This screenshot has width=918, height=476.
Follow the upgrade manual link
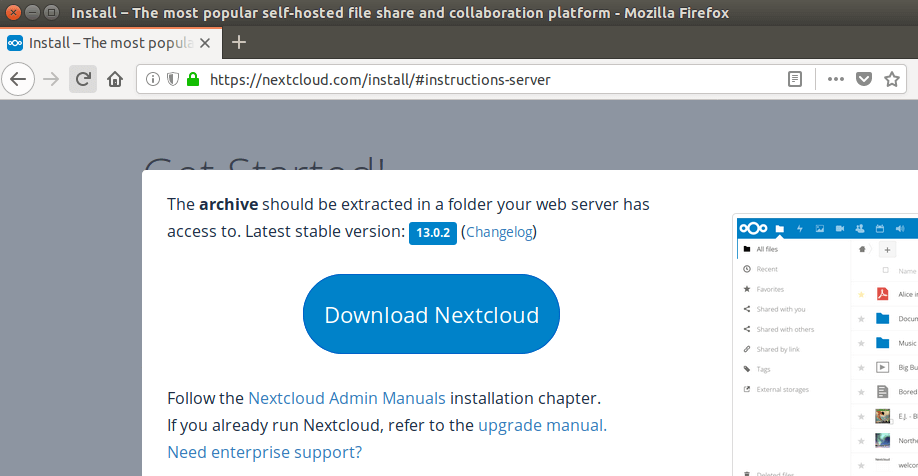point(542,425)
